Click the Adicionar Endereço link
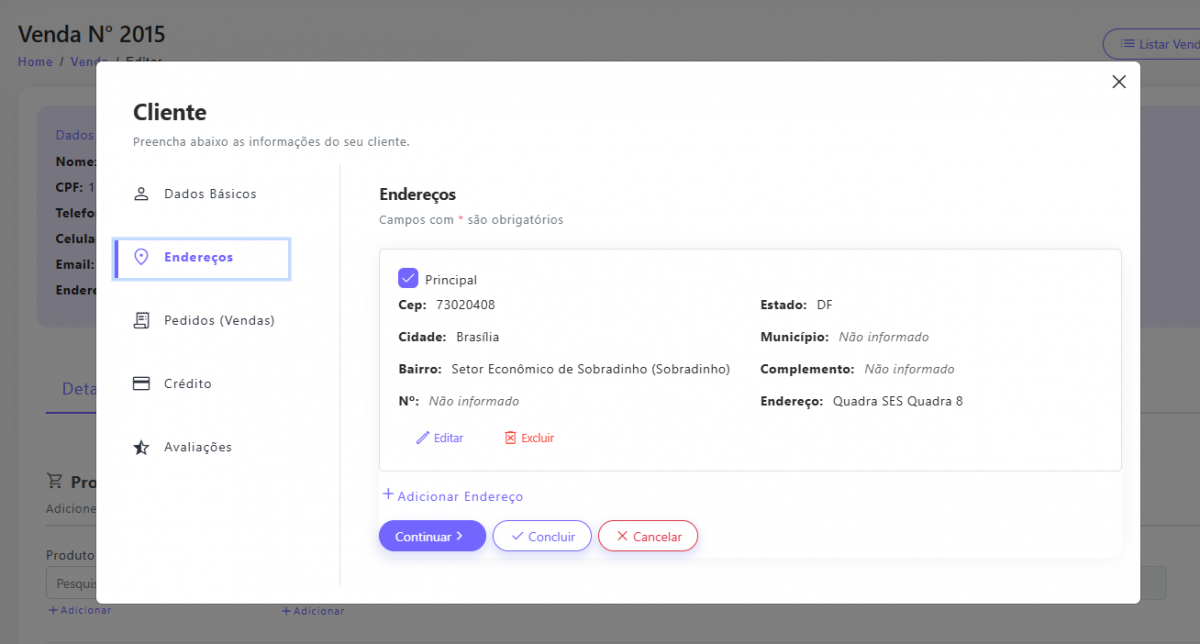The width and height of the screenshot is (1200, 644). 460,497
